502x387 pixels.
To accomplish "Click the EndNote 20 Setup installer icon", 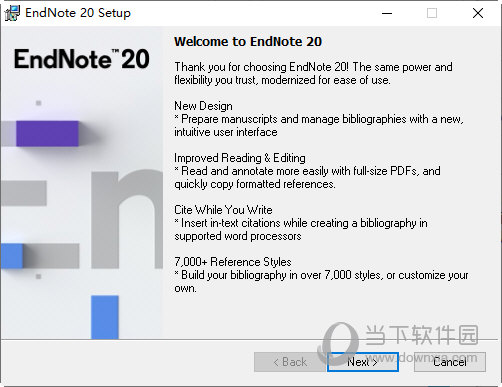I will (x=12, y=13).
